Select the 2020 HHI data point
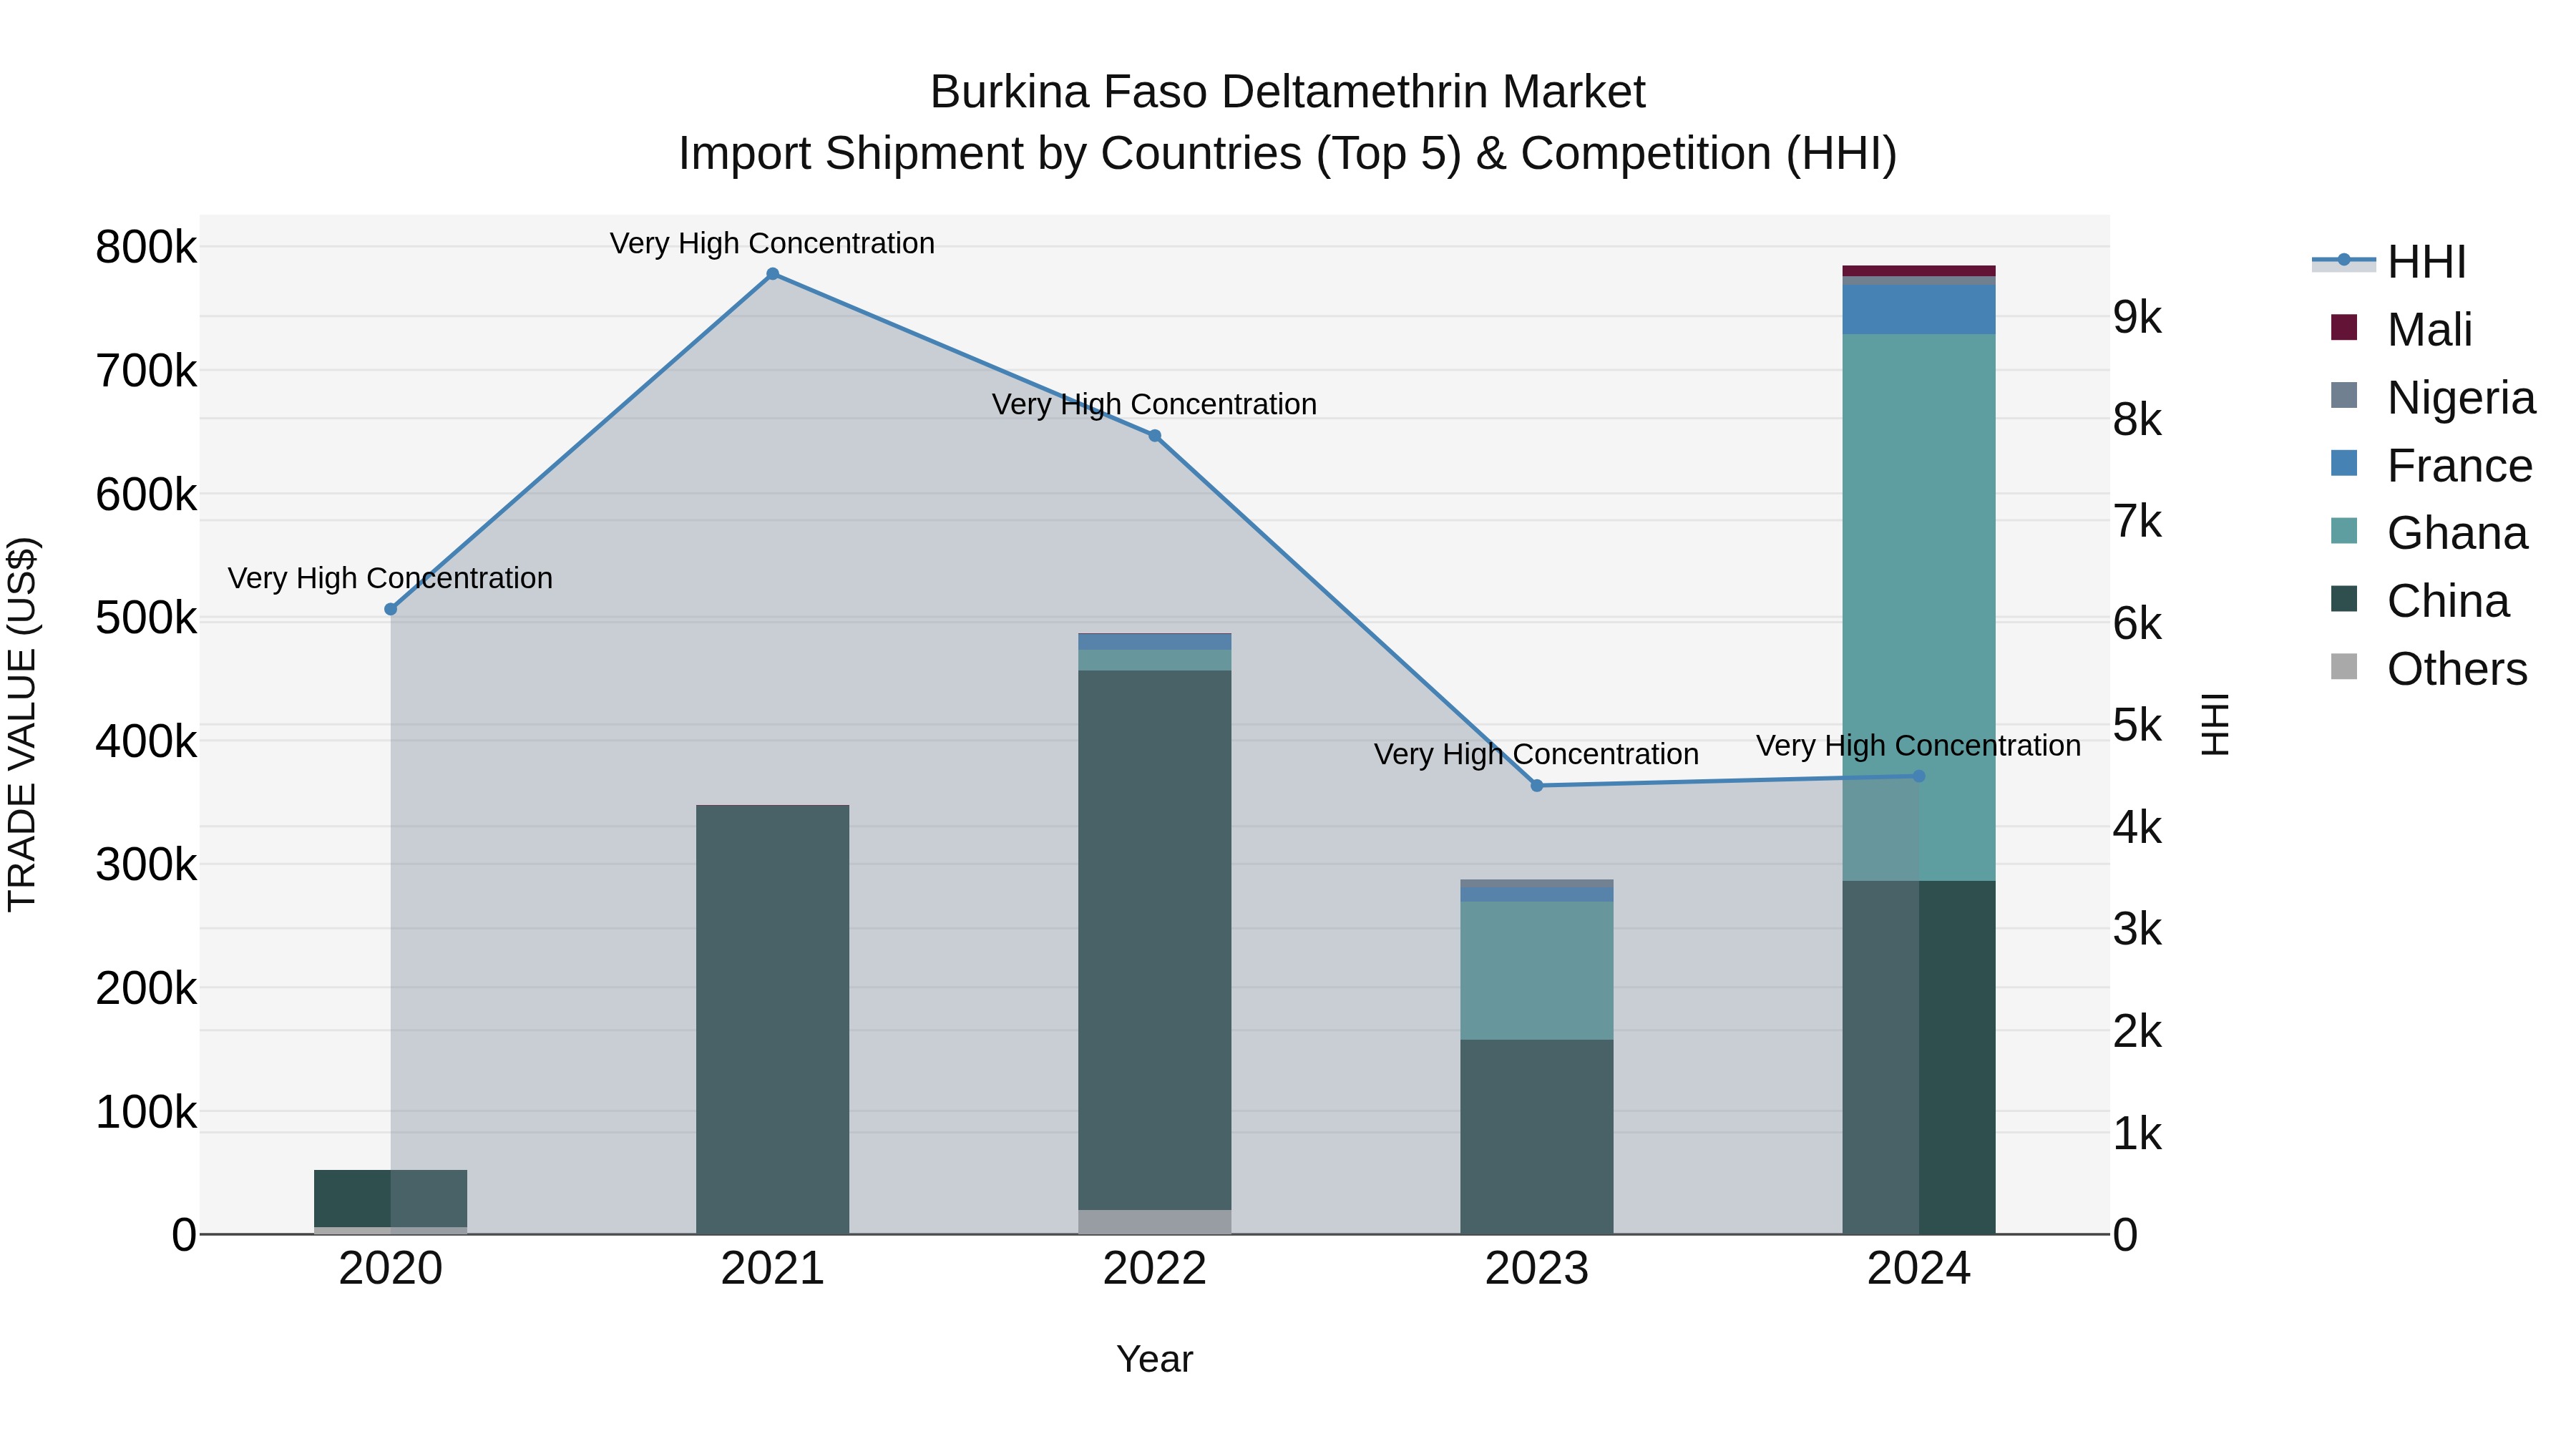Screen dimensions: 2576x1449 391,609
